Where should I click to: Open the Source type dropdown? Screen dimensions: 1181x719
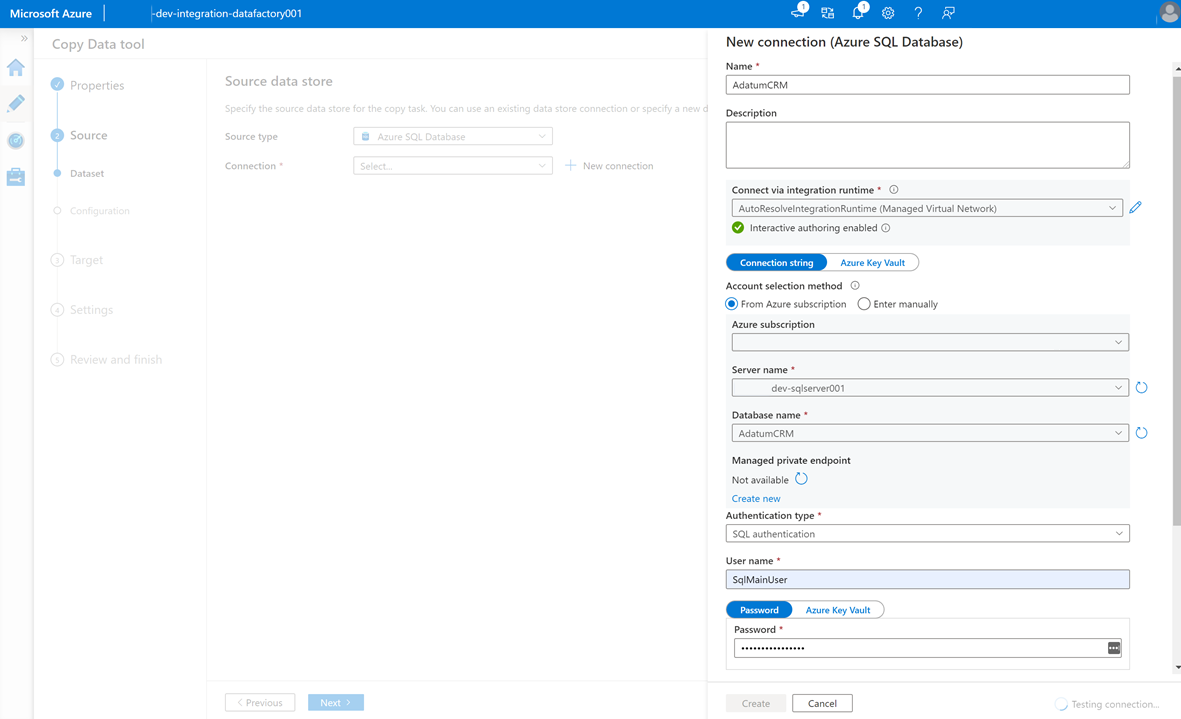(x=453, y=136)
